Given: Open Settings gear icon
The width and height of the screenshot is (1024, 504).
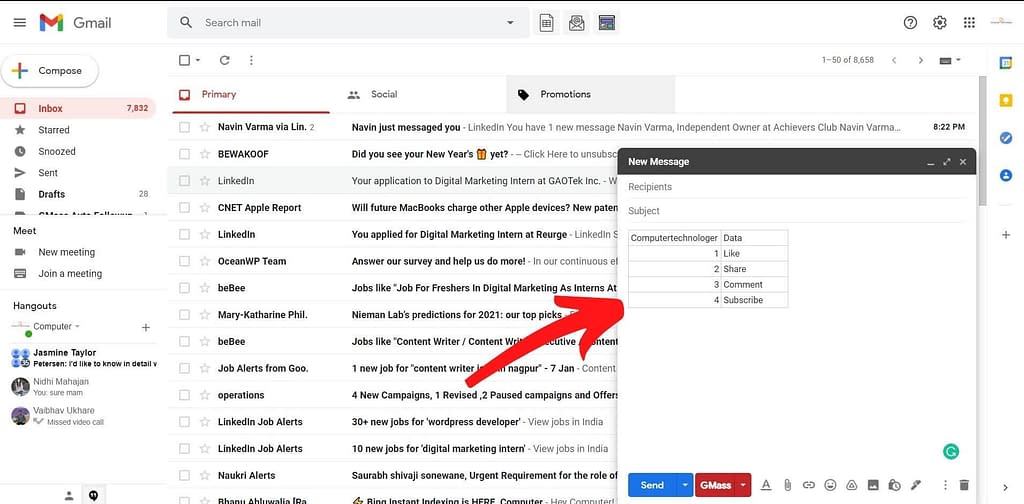Looking at the screenshot, I should (940, 23).
